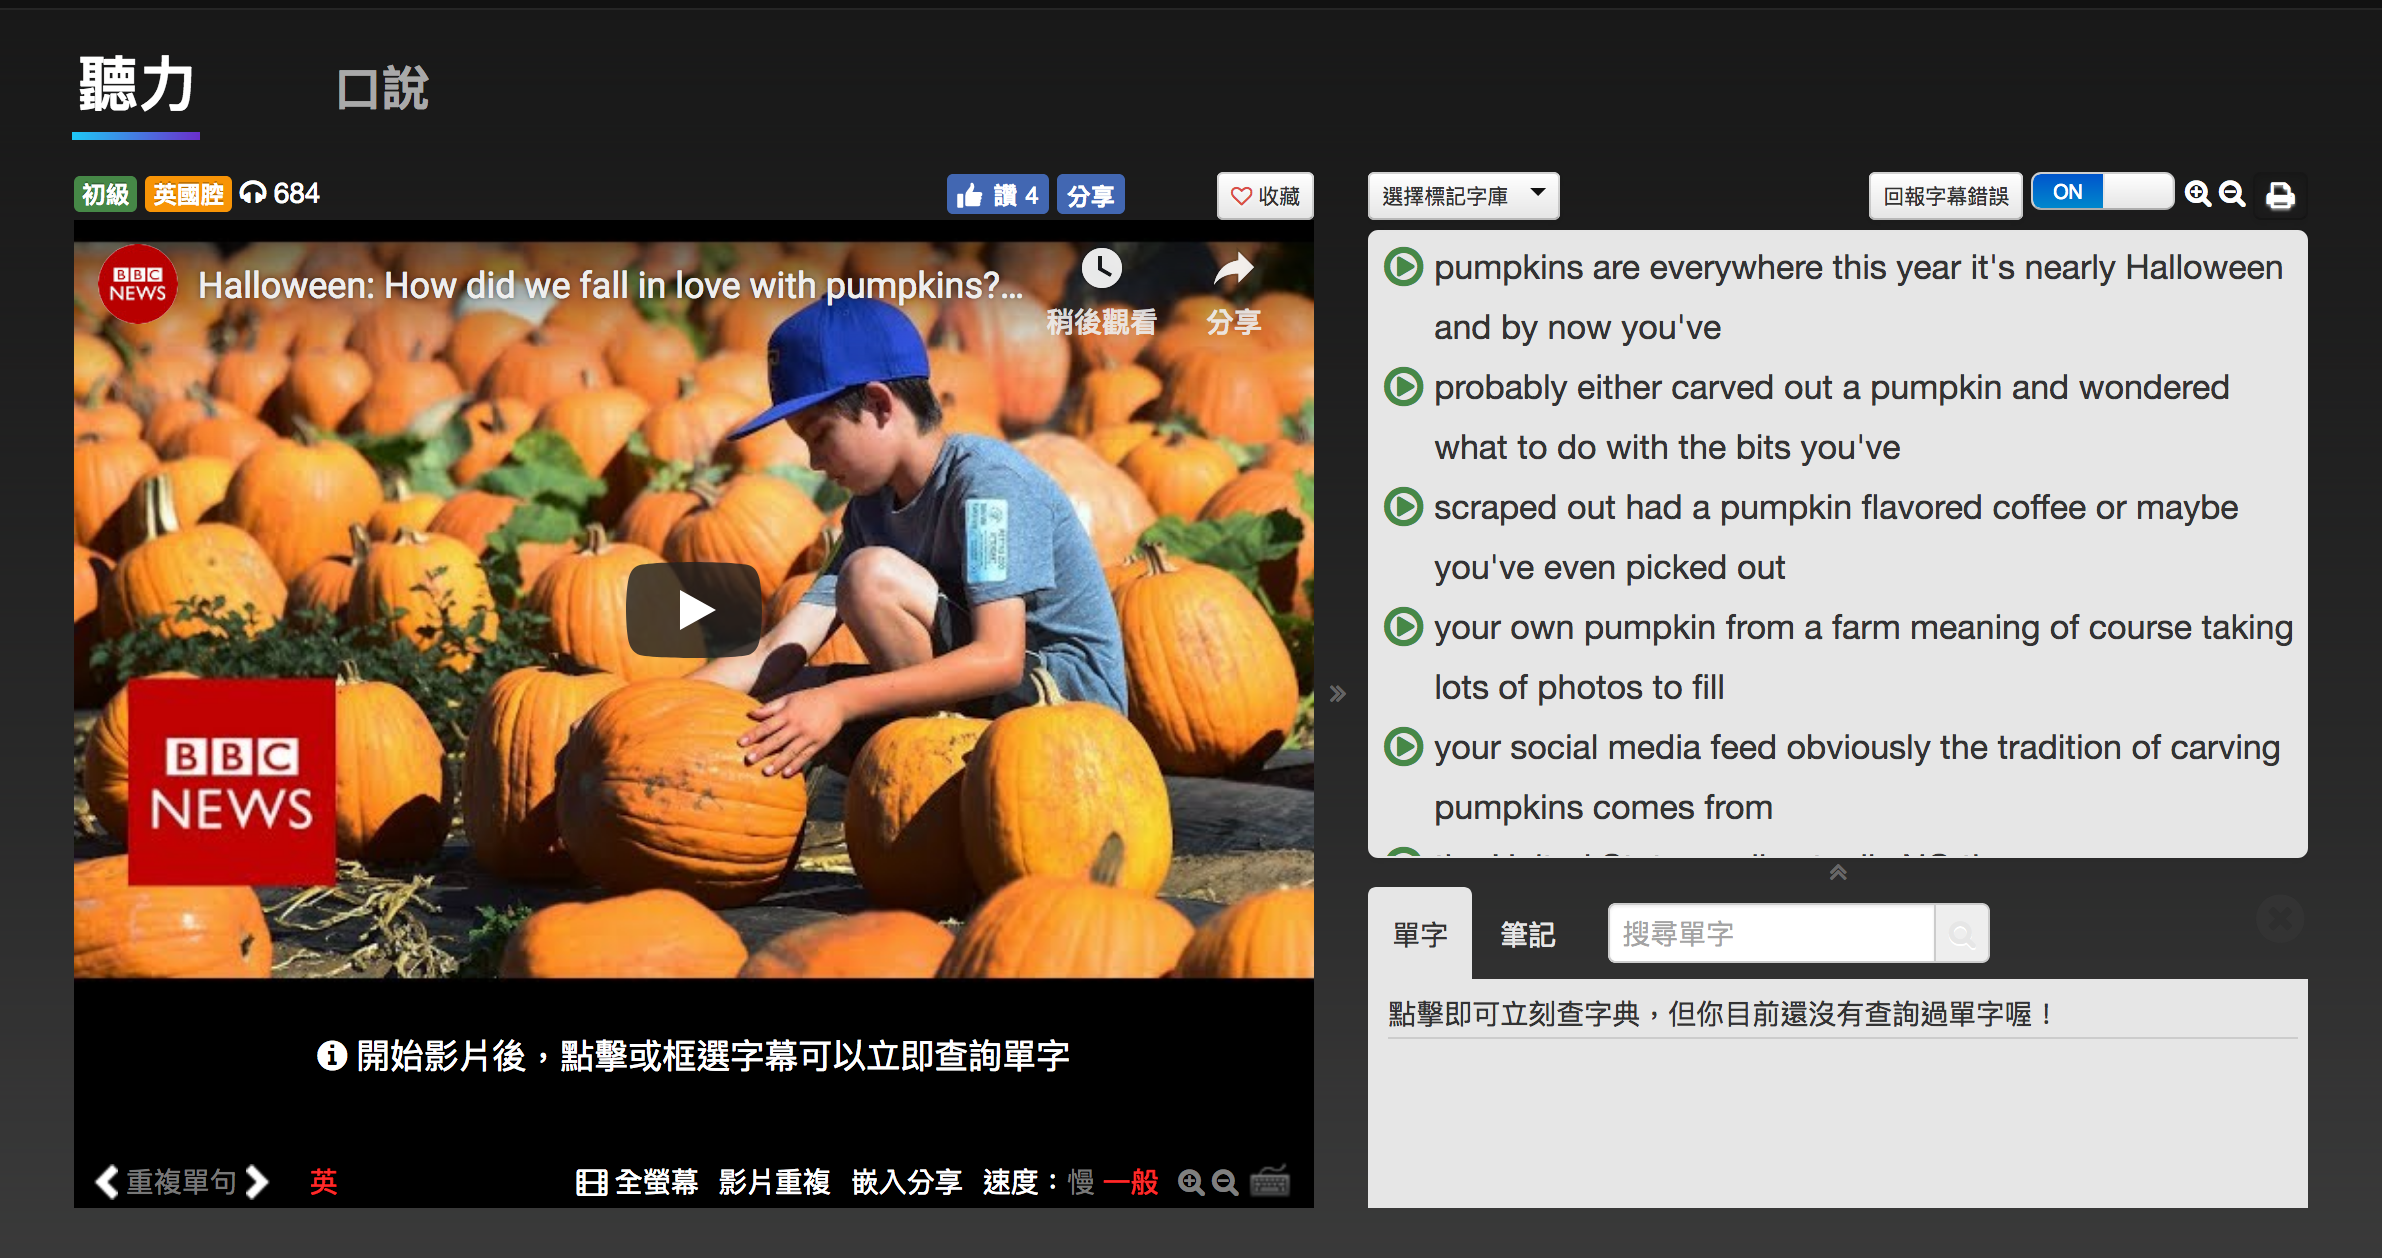This screenshot has height=1258, width=2382.
Task: Click the text 'lots of photos to fill'
Action: 1579,688
